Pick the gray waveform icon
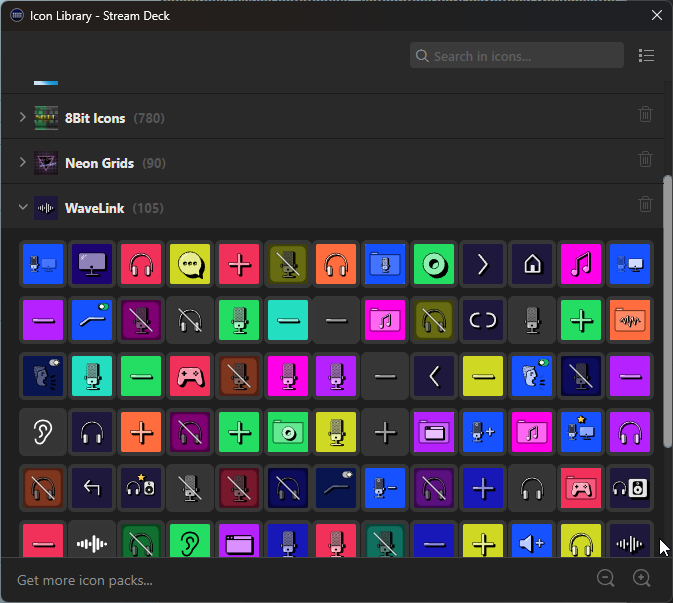Screen dimensions: 673x603 coord(92,541)
